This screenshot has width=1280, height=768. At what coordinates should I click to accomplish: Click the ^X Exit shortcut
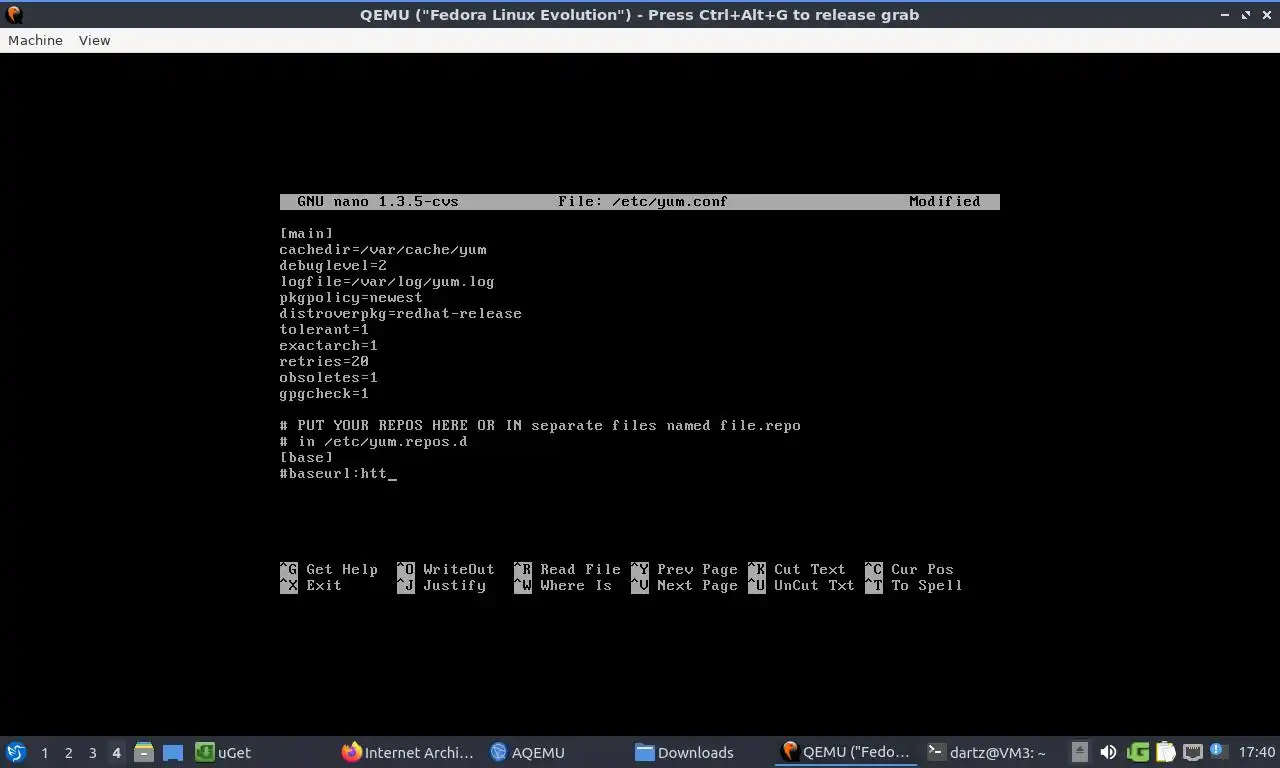click(311, 585)
